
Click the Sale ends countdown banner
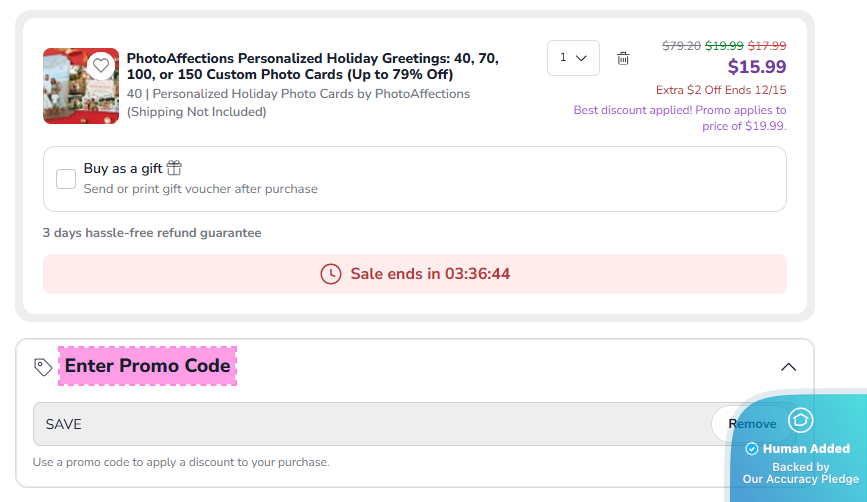point(414,274)
